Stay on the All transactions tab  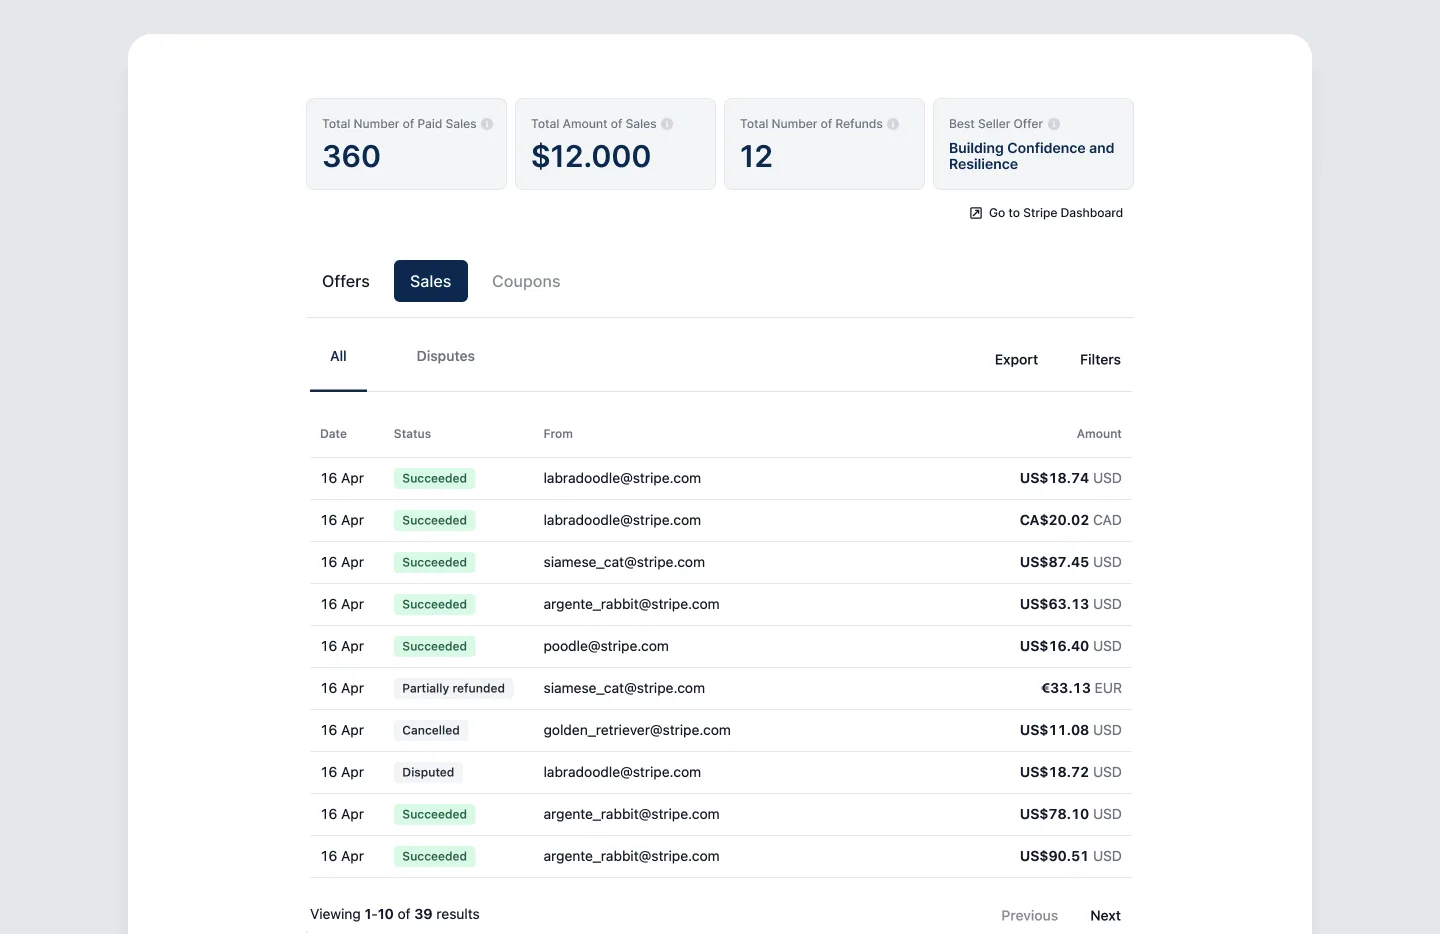click(x=338, y=356)
